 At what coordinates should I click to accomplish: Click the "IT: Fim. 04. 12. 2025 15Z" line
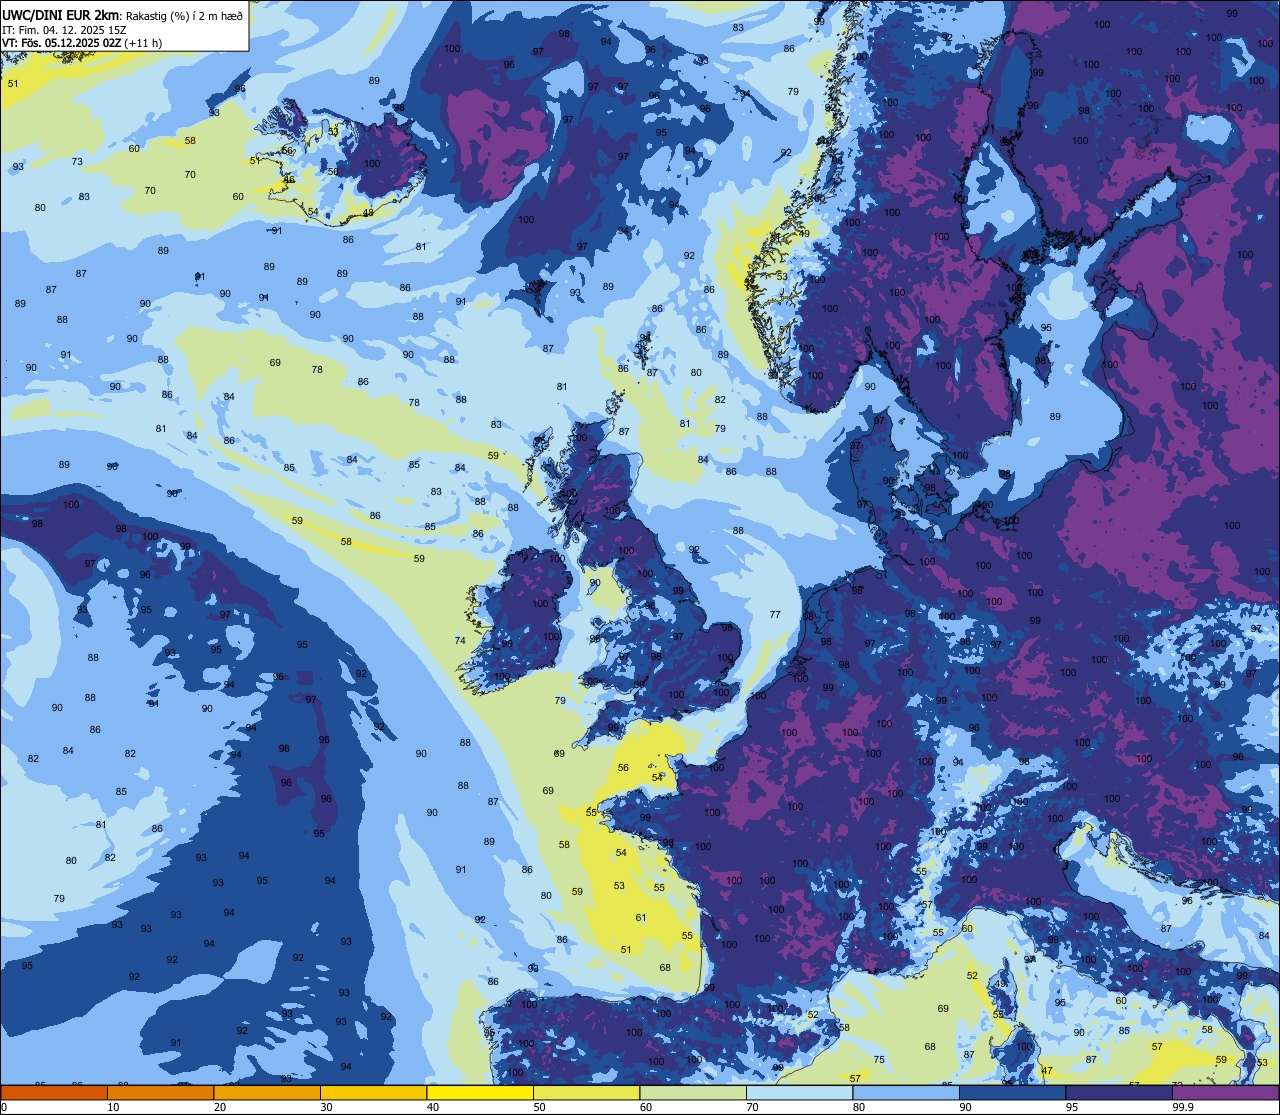(66, 30)
